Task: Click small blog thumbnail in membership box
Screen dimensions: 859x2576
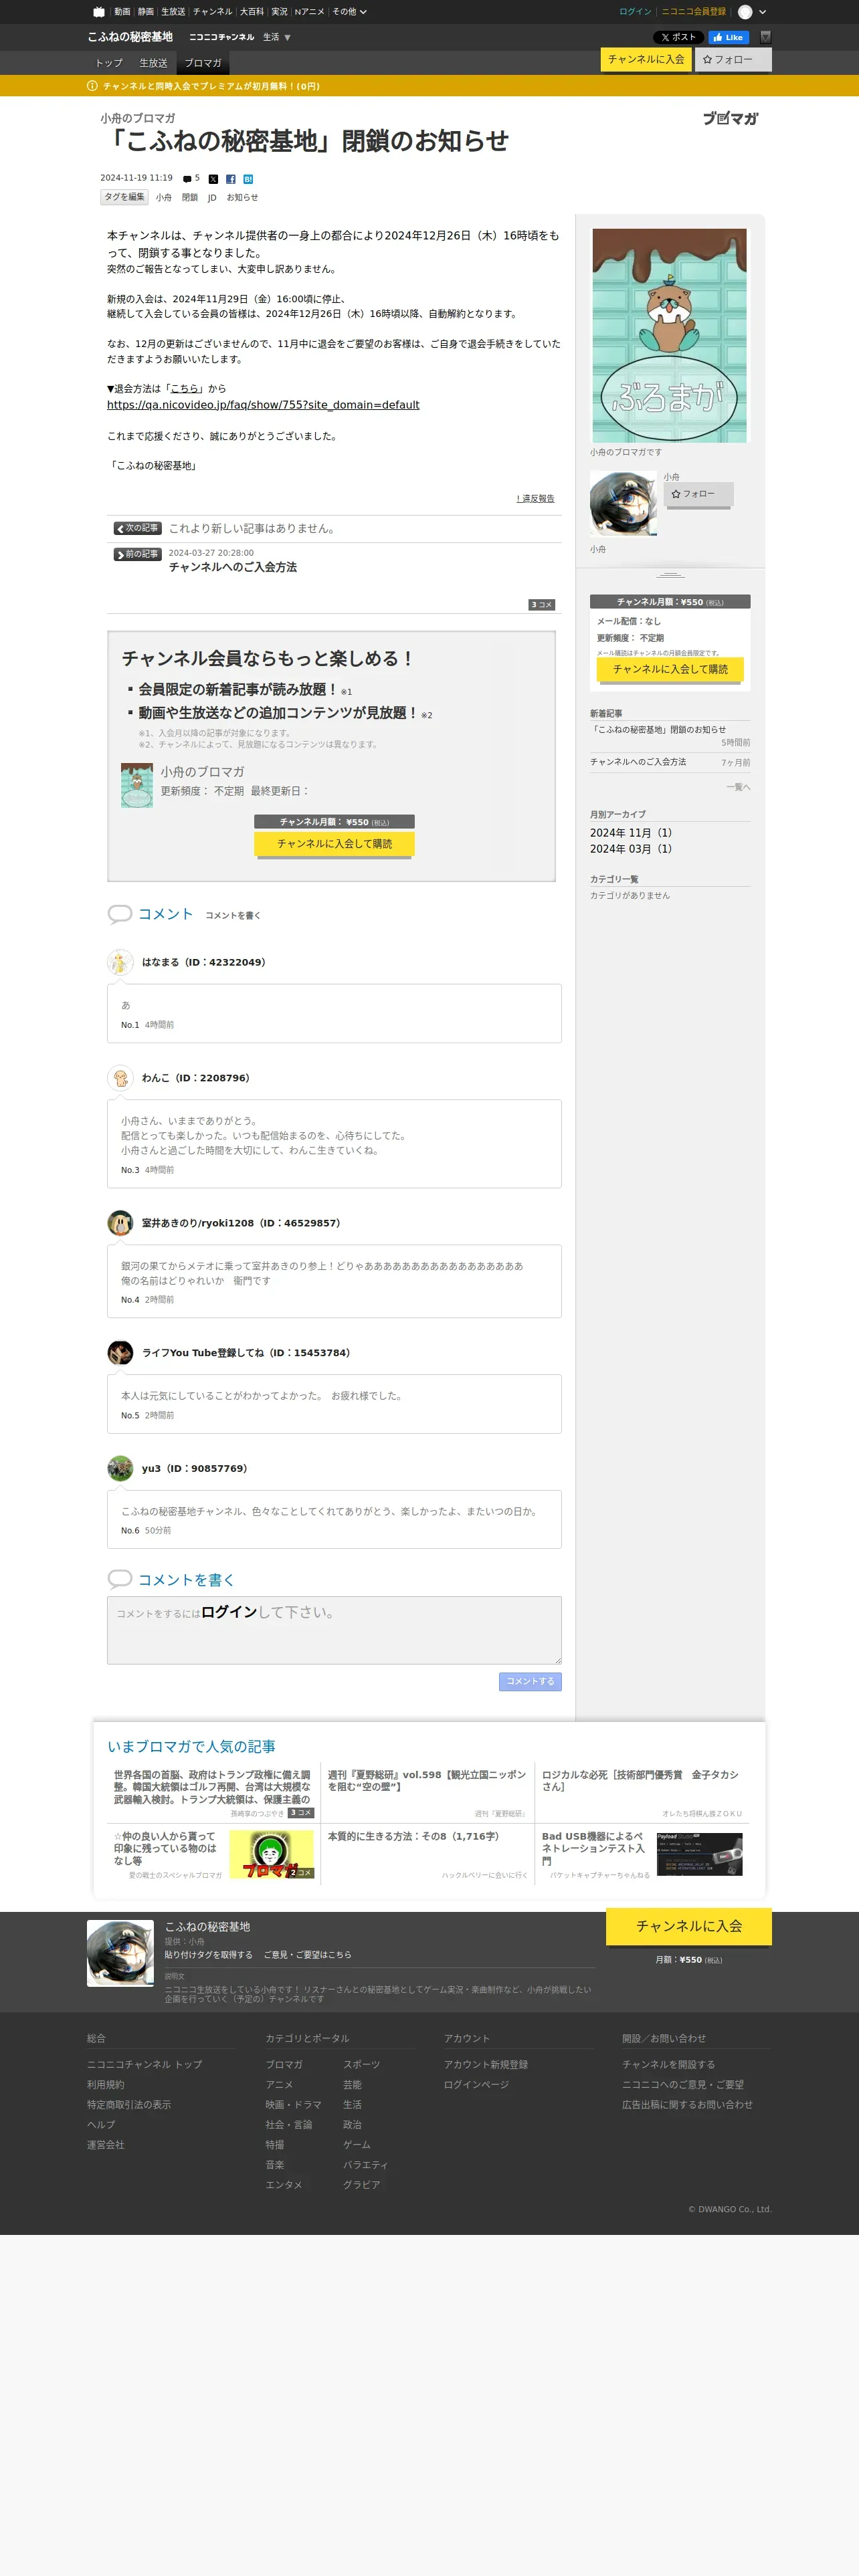Action: coord(137,785)
